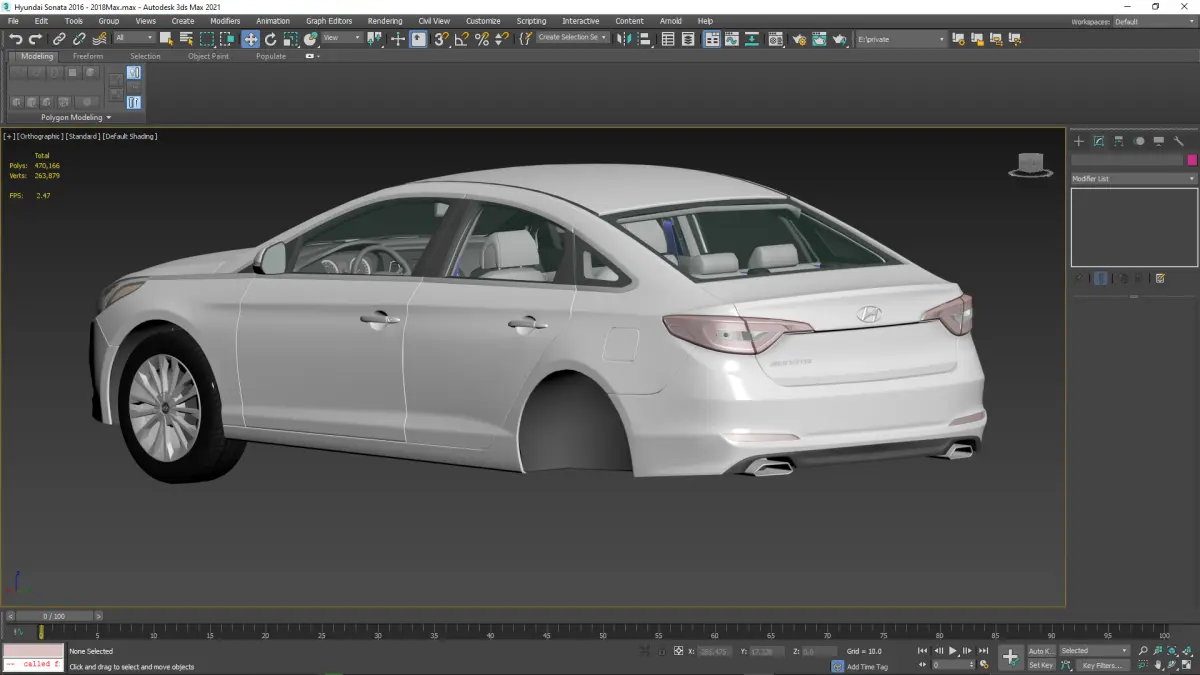
Task: Open the Create panel plus icon
Action: point(1079,141)
